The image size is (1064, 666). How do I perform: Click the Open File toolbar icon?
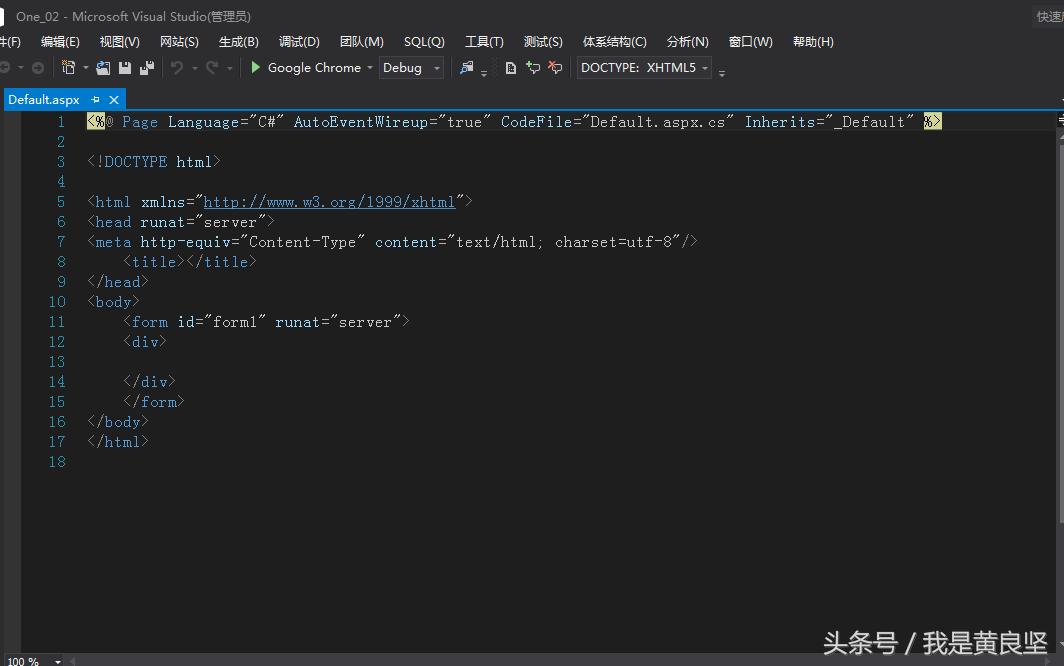click(103, 67)
